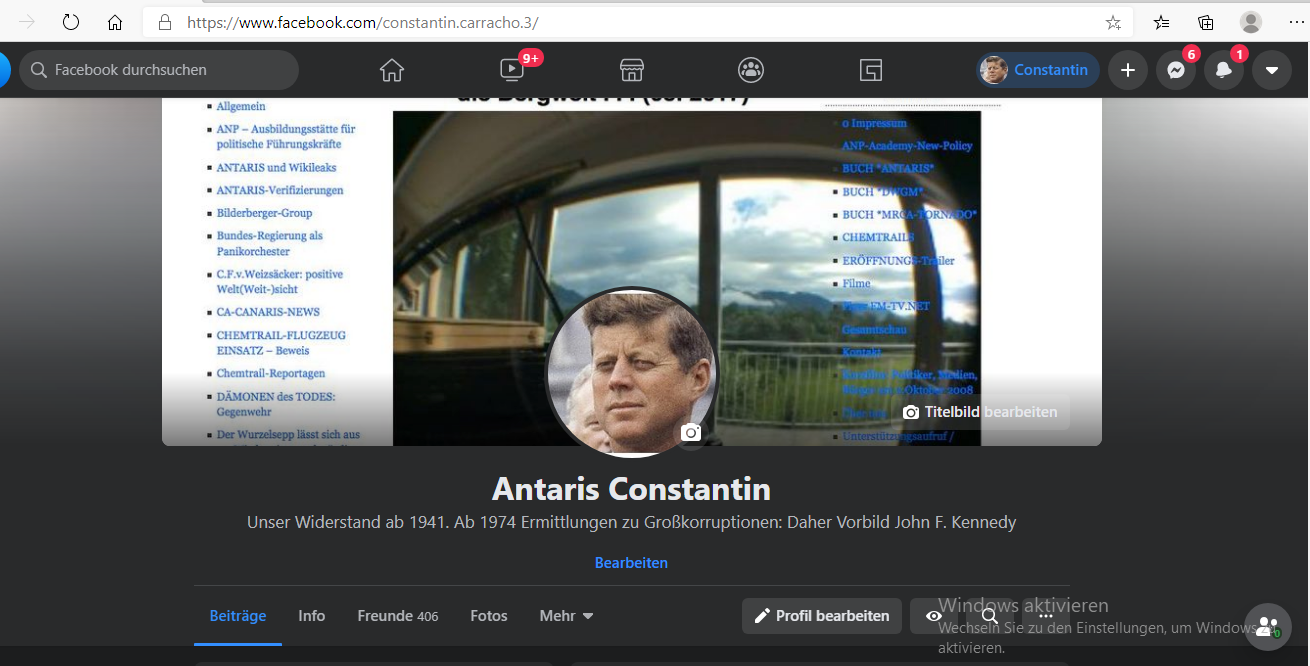Viewport: 1310px width, 666px height.
Task: Open the profile picture of Antaris Constantin
Action: coord(631,372)
